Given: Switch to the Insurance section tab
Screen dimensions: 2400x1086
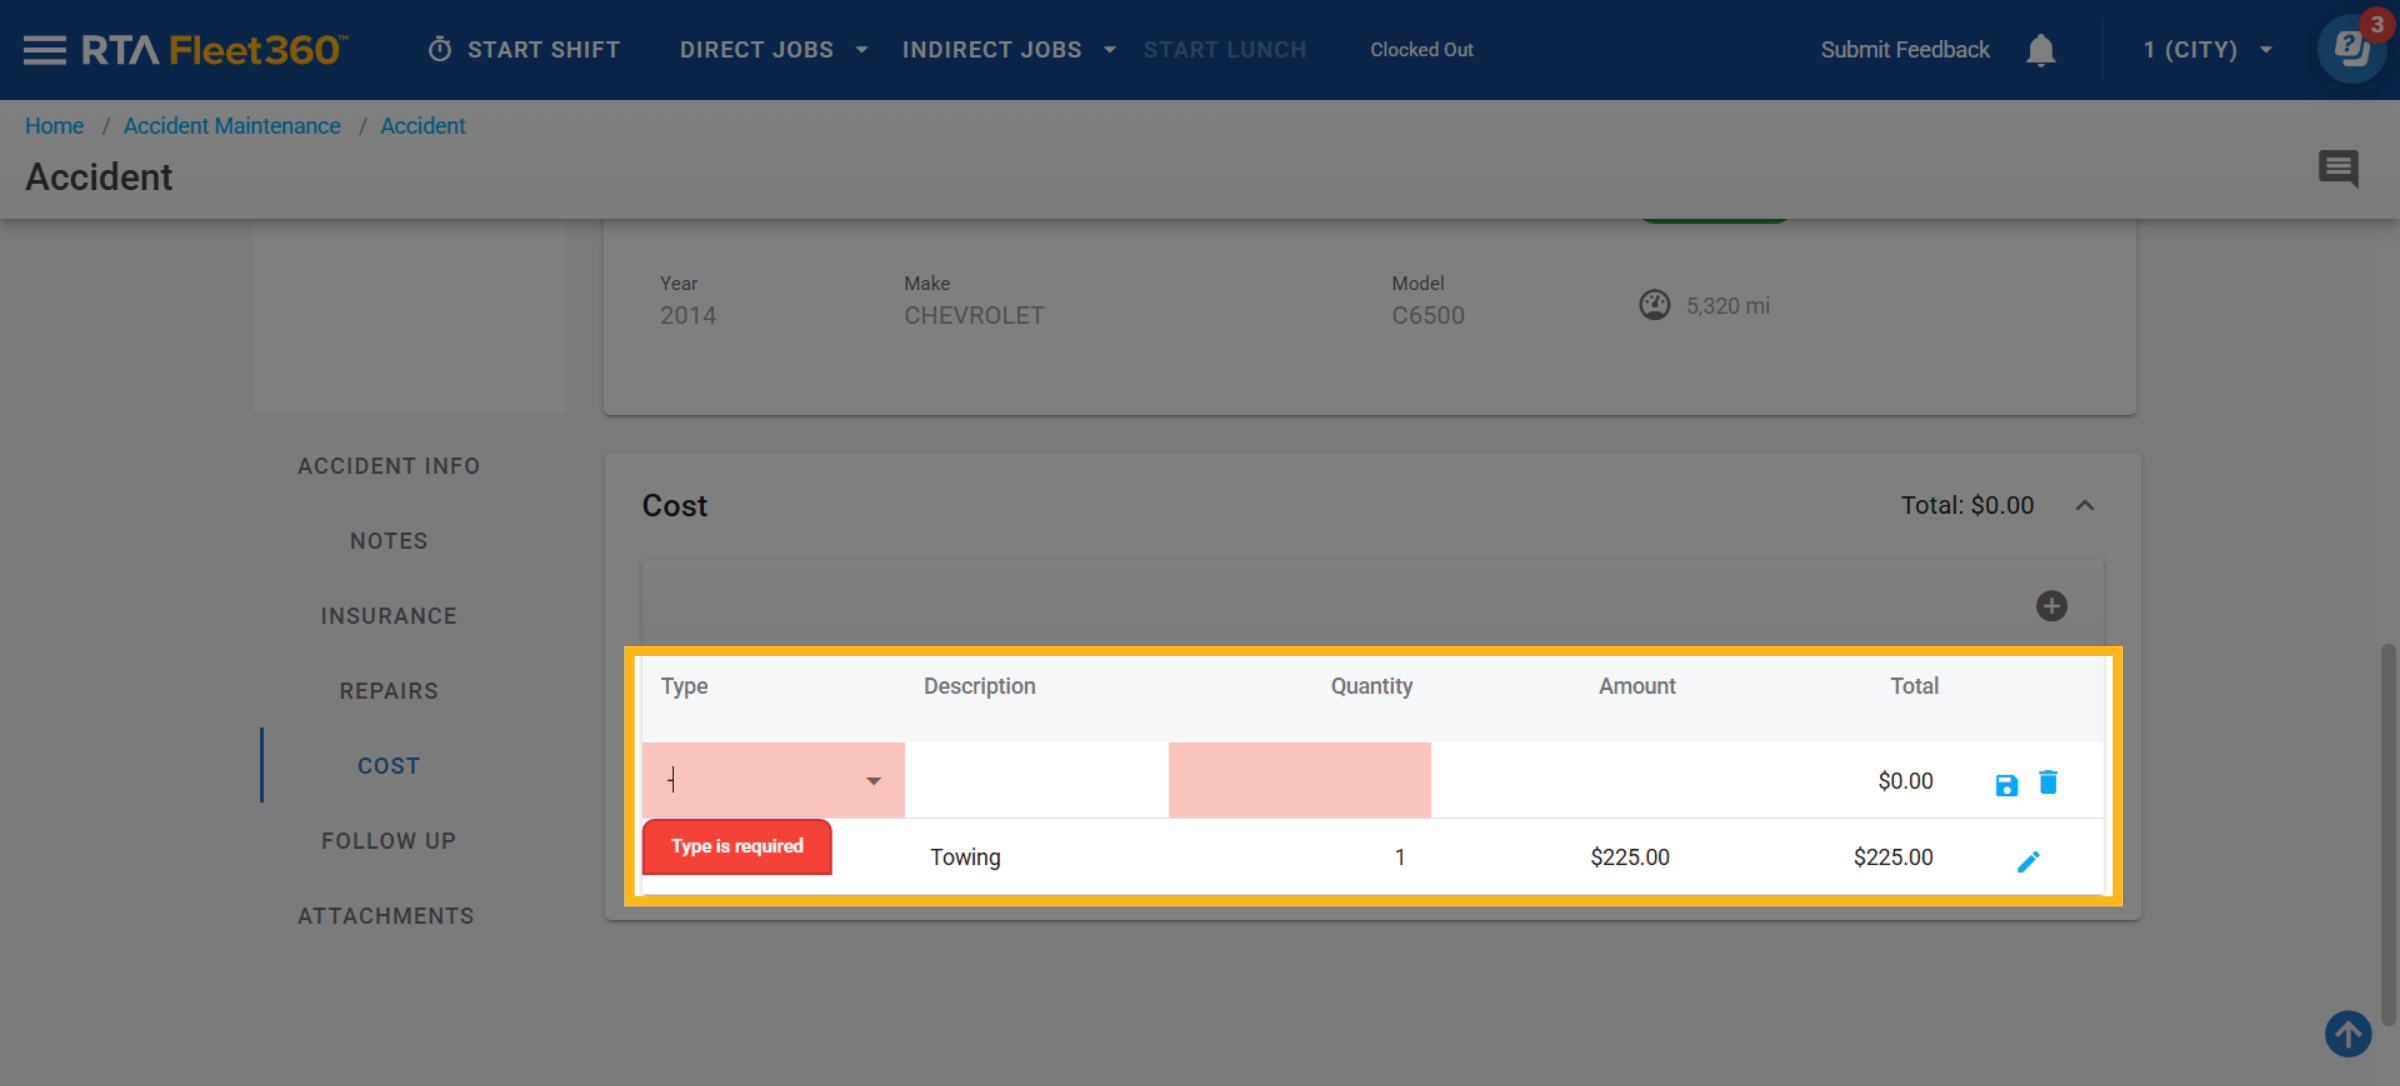Looking at the screenshot, I should tap(389, 616).
